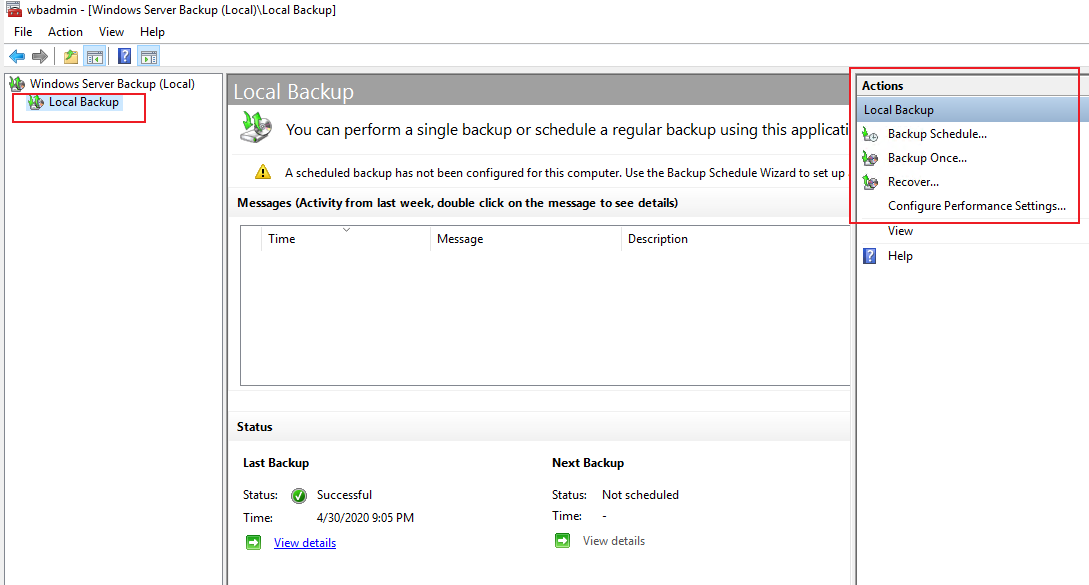Select Local Backup in the console tree
The image size is (1089, 585).
pos(83,102)
